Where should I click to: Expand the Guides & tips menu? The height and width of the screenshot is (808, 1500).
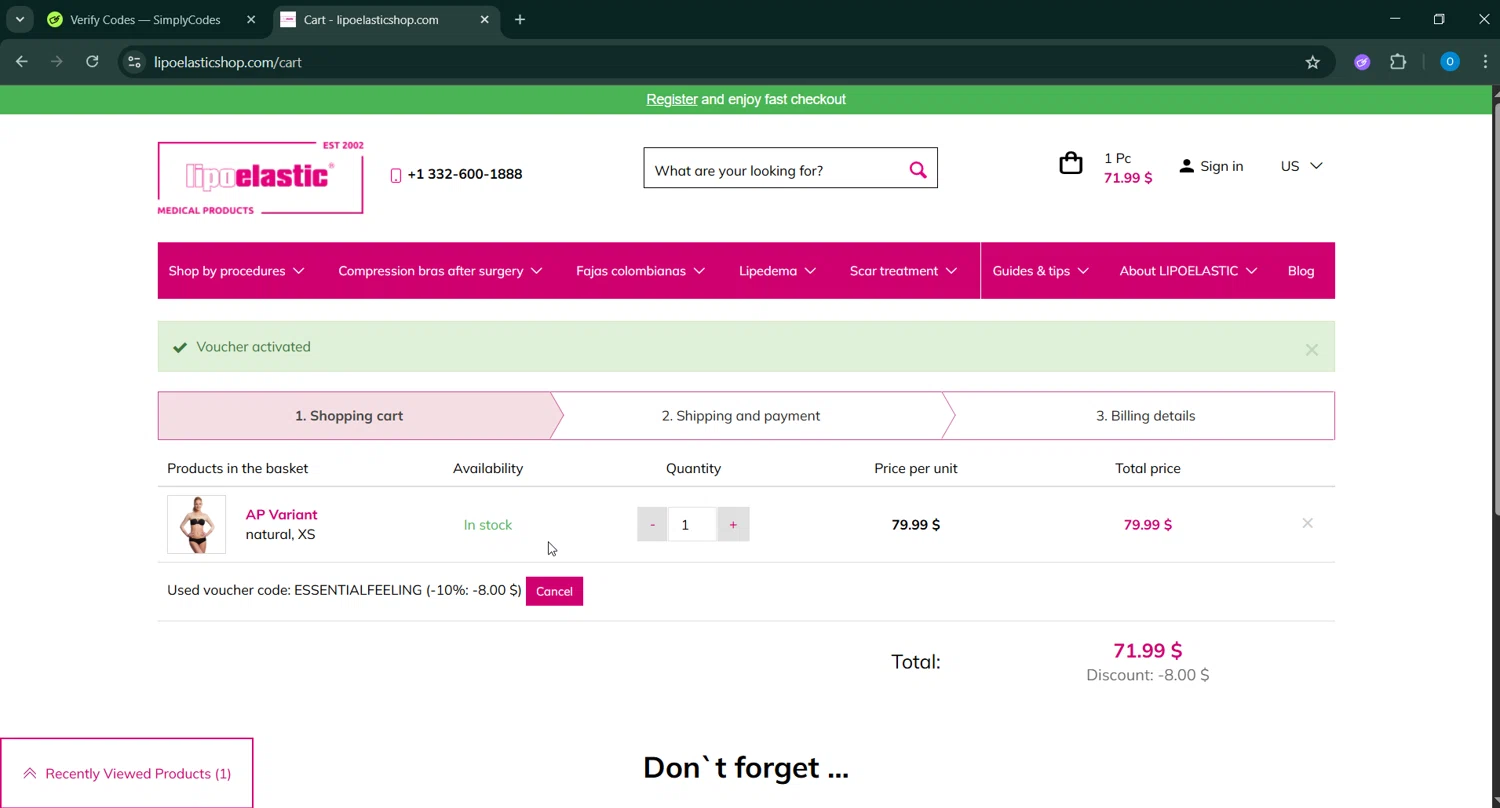point(1040,271)
